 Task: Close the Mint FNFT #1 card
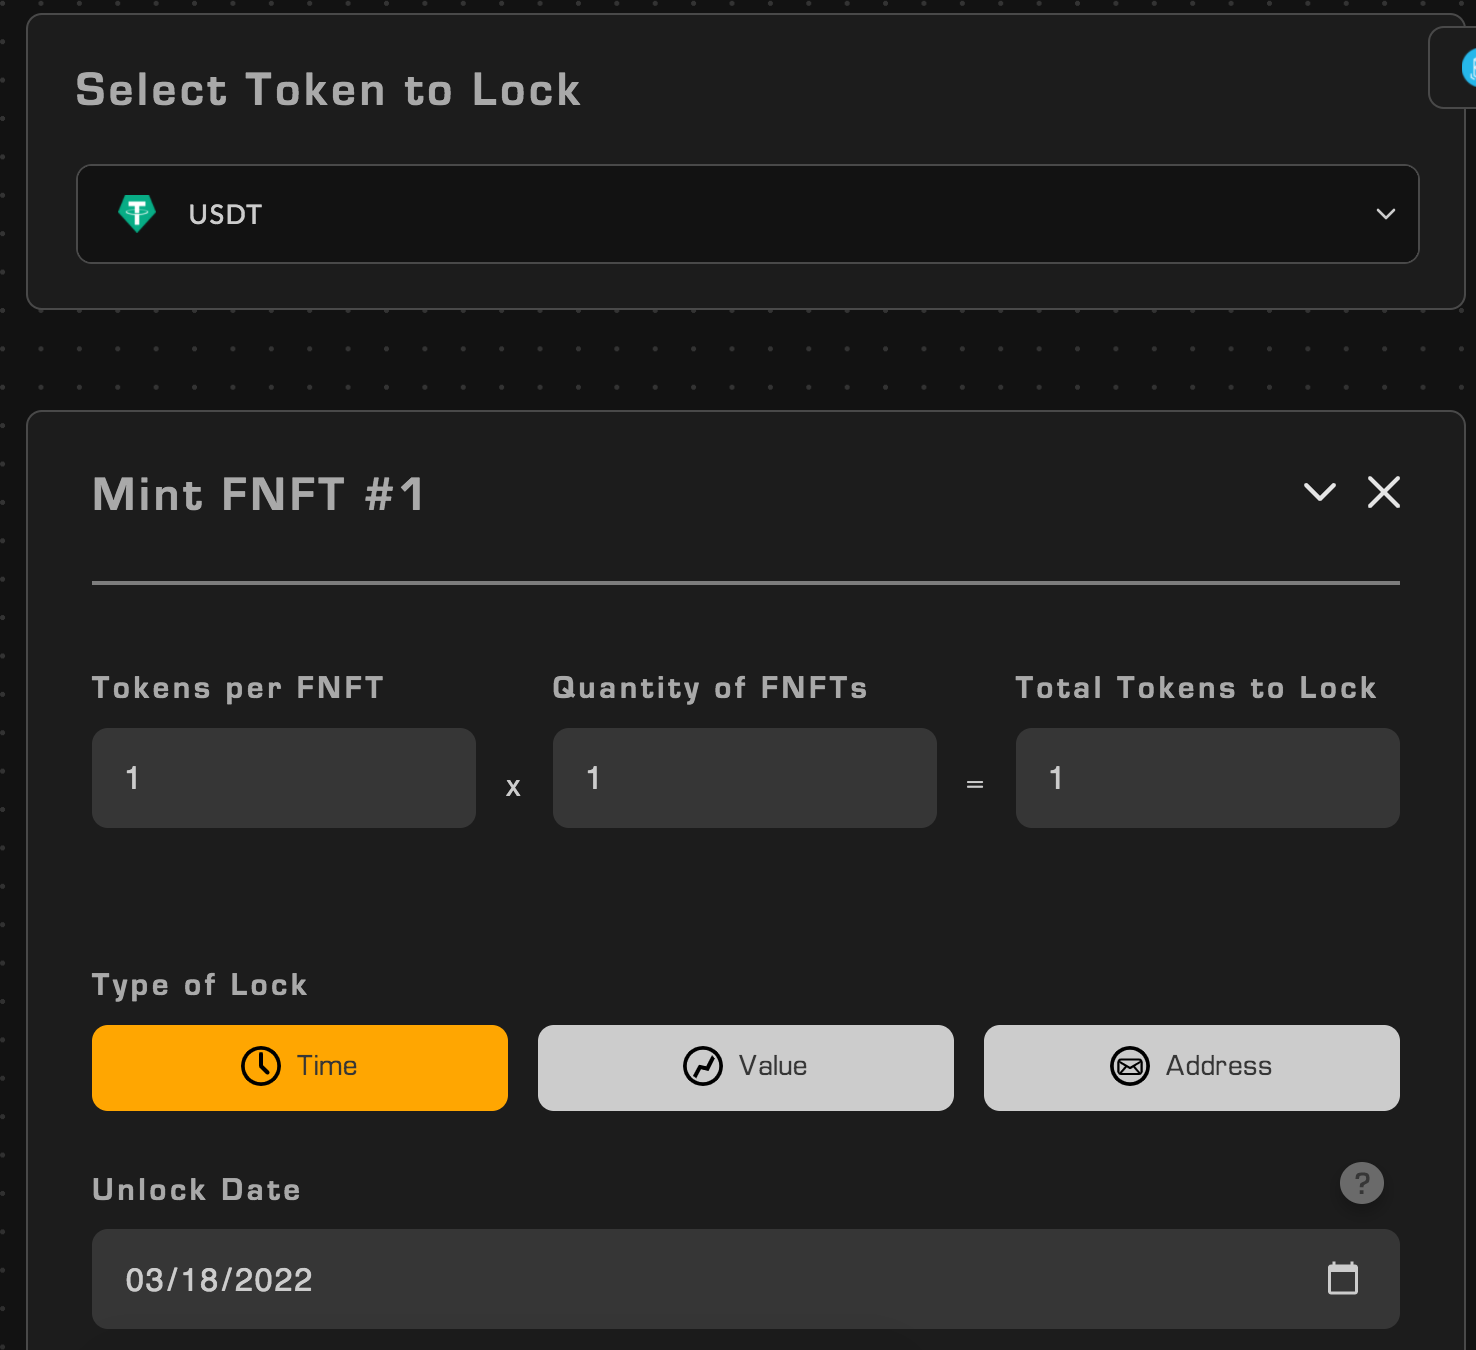click(x=1383, y=492)
